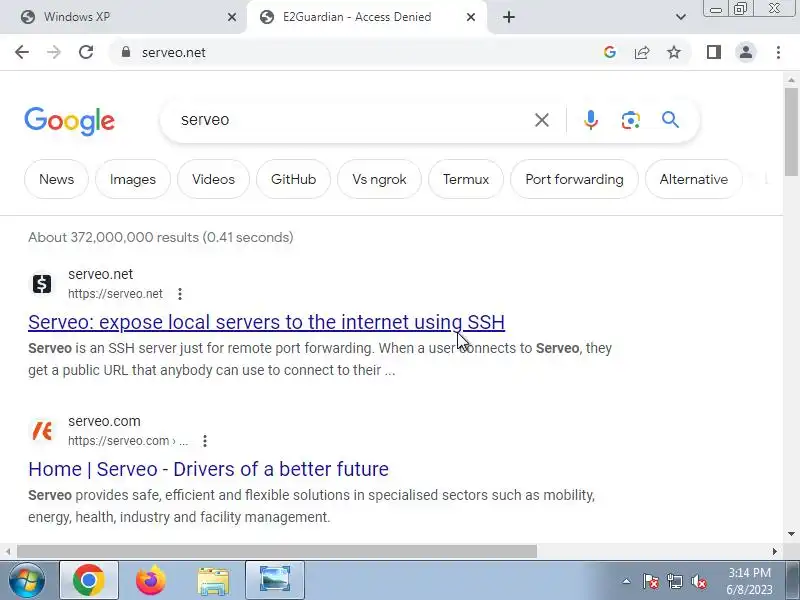Image resolution: width=800 pixels, height=600 pixels.
Task: Open network status tray icon
Action: [675, 581]
